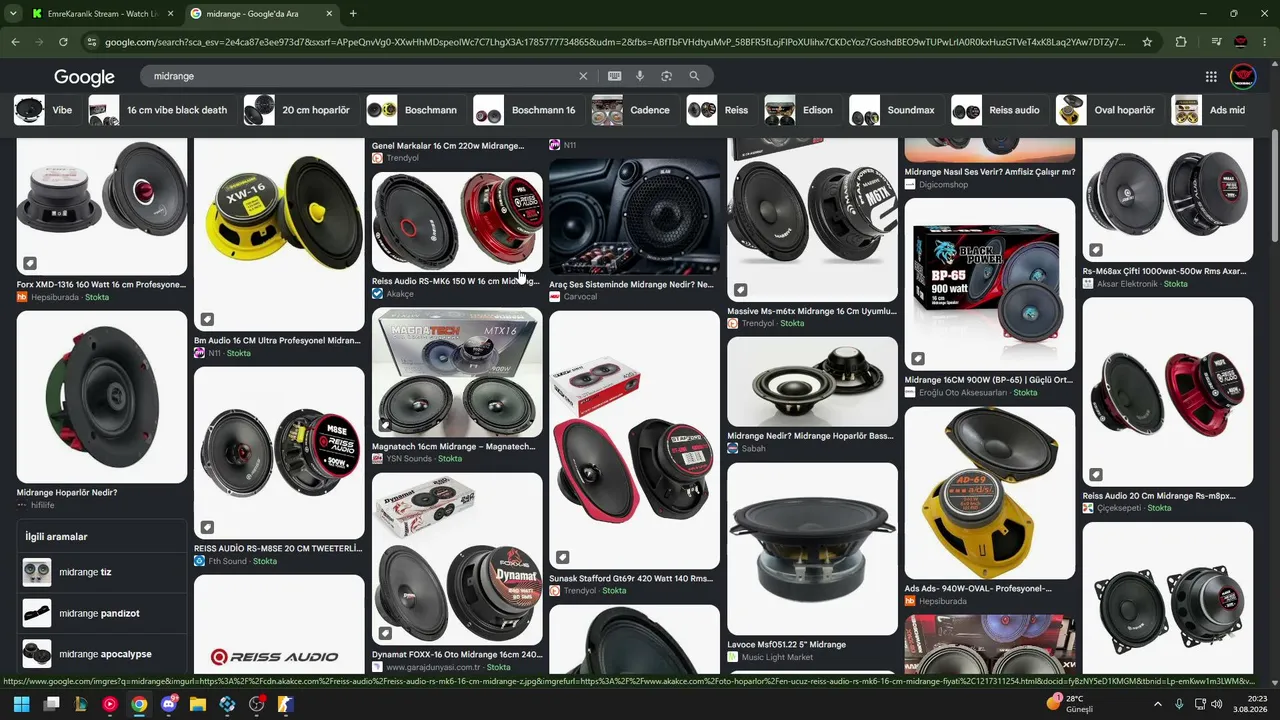Image resolution: width=1280 pixels, height=720 pixels.
Task: Open Task View on the taskbar
Action: (x=51, y=704)
